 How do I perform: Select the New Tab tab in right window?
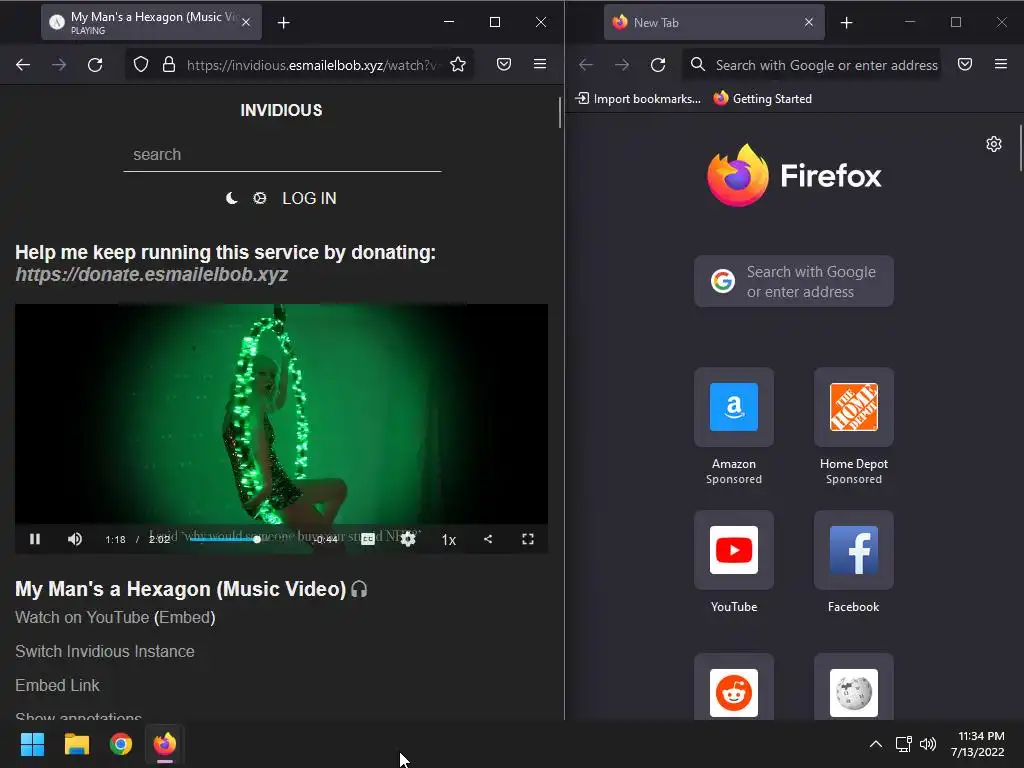714,22
